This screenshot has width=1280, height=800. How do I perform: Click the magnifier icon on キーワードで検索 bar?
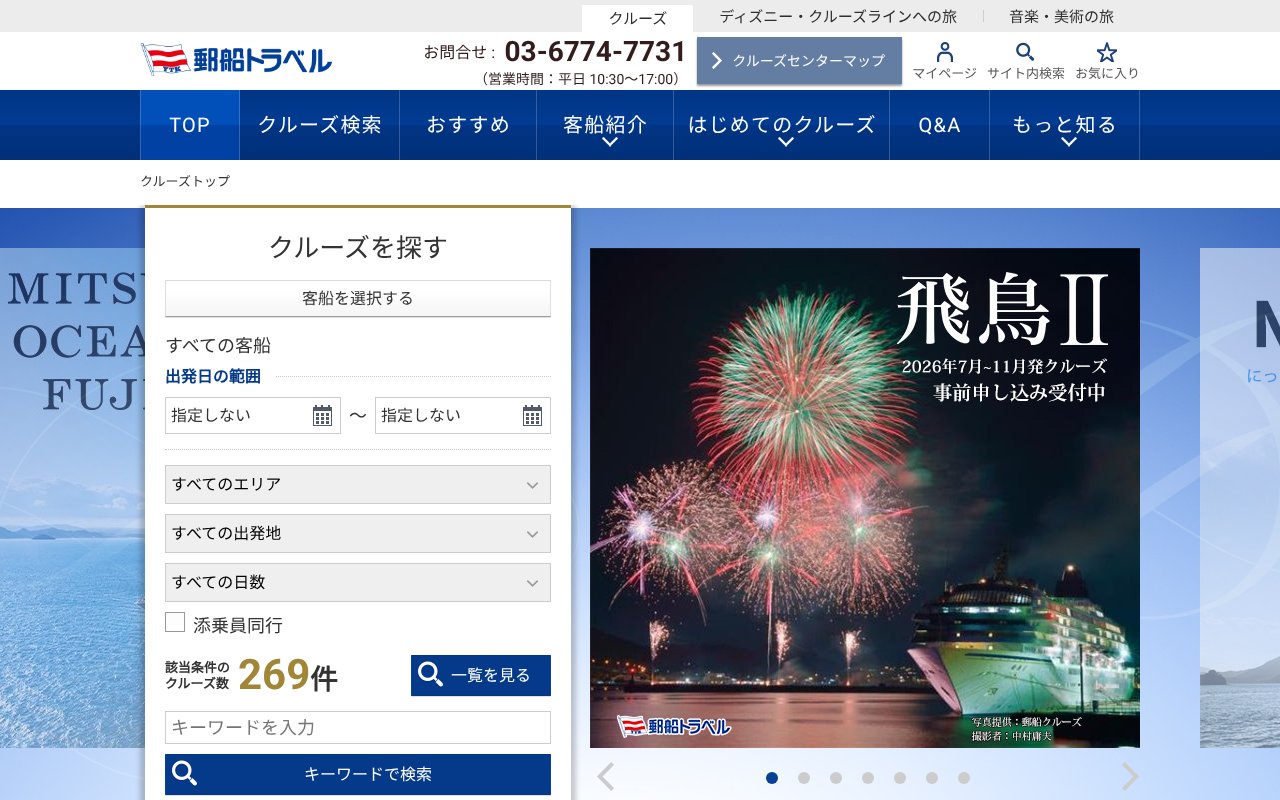(185, 774)
